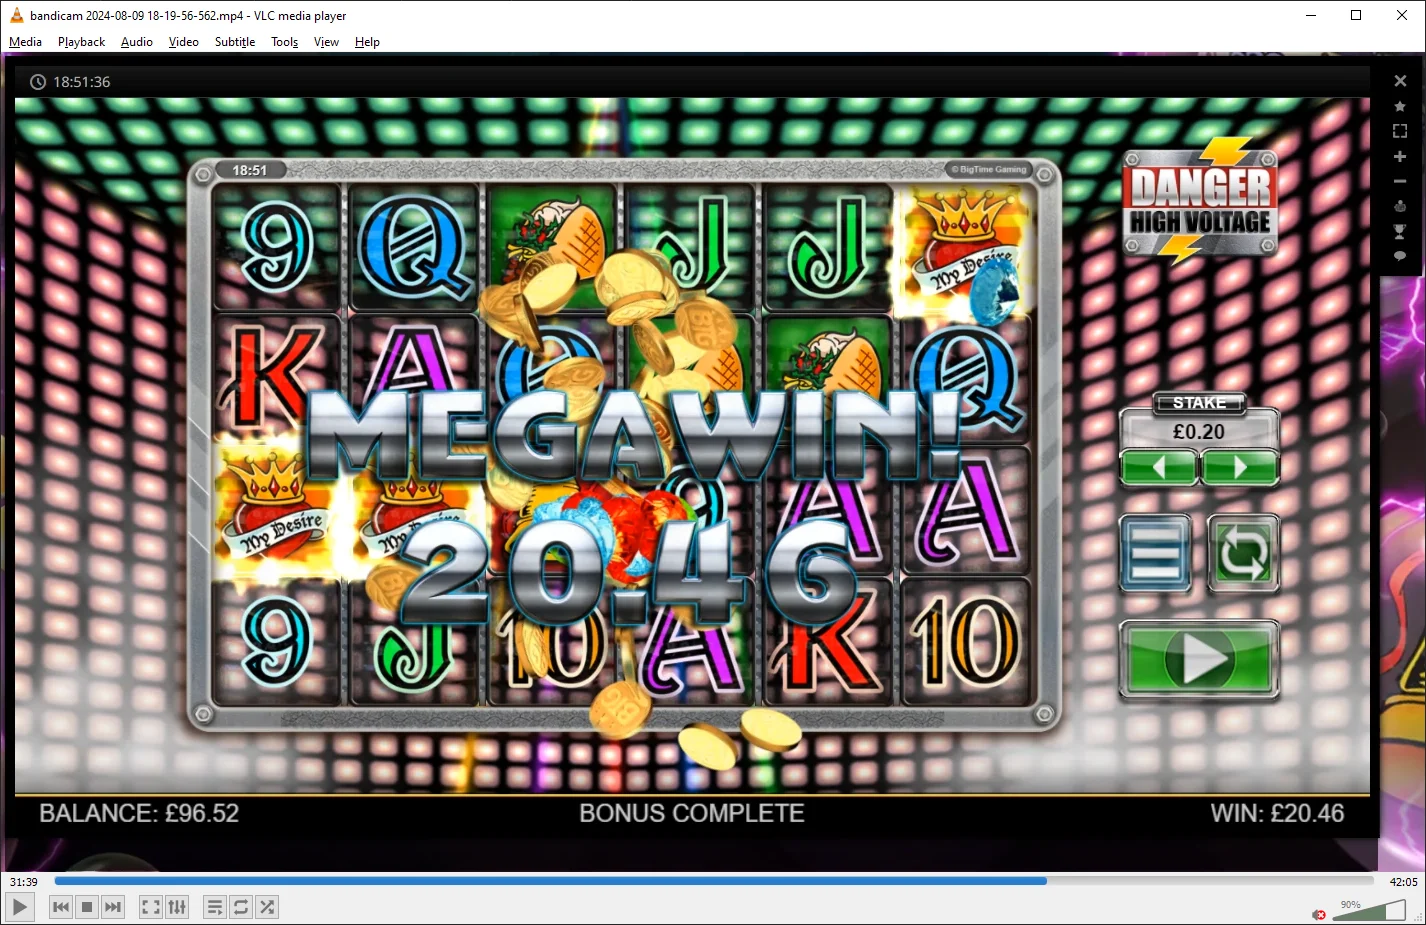Viewport: 1426px width, 925px height.
Task: Open the Video menu
Action: click(x=184, y=42)
